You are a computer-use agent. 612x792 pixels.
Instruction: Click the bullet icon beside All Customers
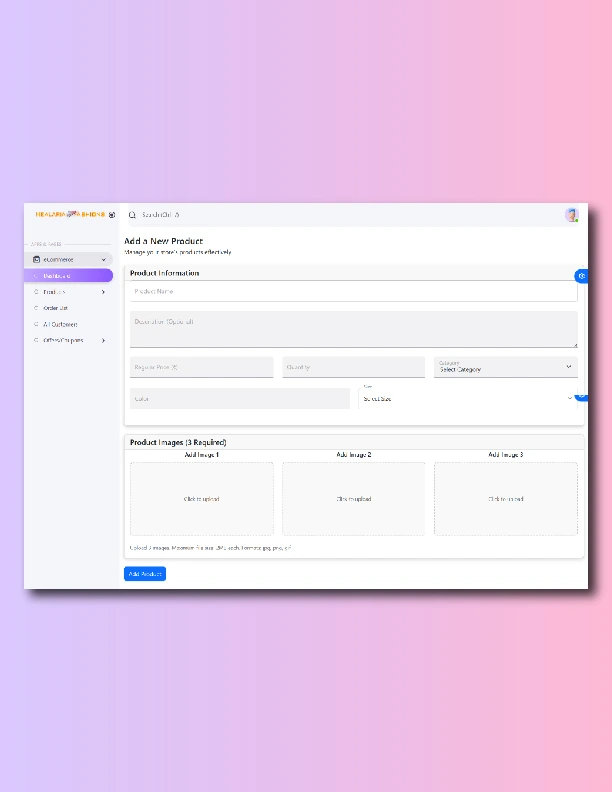[36, 324]
